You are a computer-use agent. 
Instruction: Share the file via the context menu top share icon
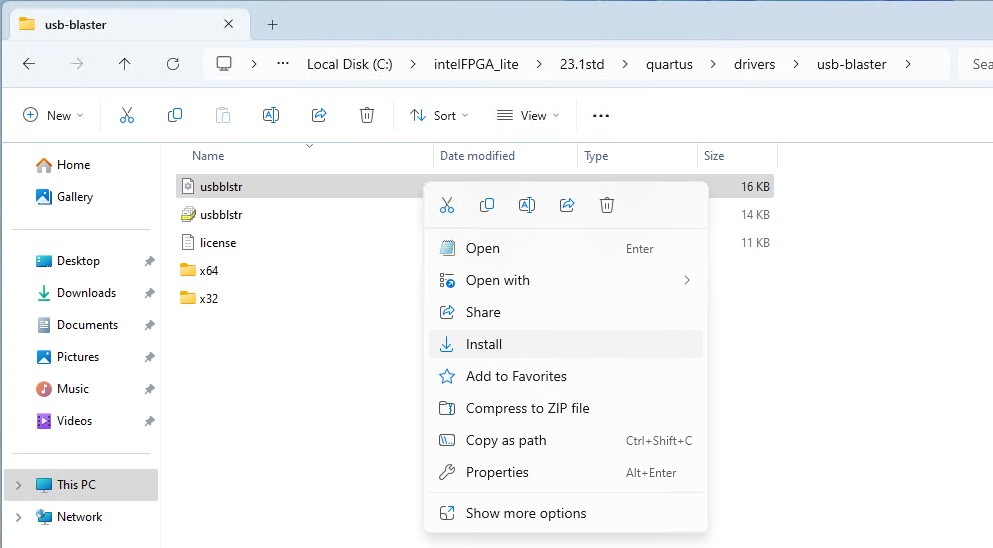(x=567, y=205)
